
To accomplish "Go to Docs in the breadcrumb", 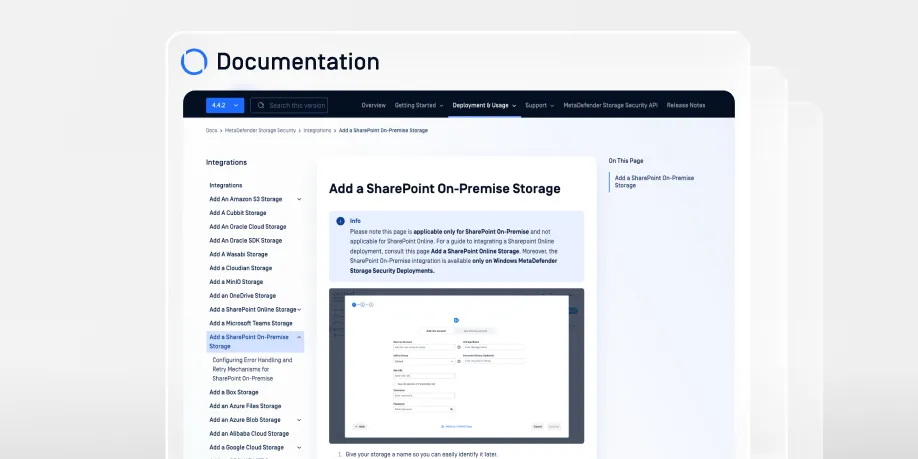I will tap(211, 131).
